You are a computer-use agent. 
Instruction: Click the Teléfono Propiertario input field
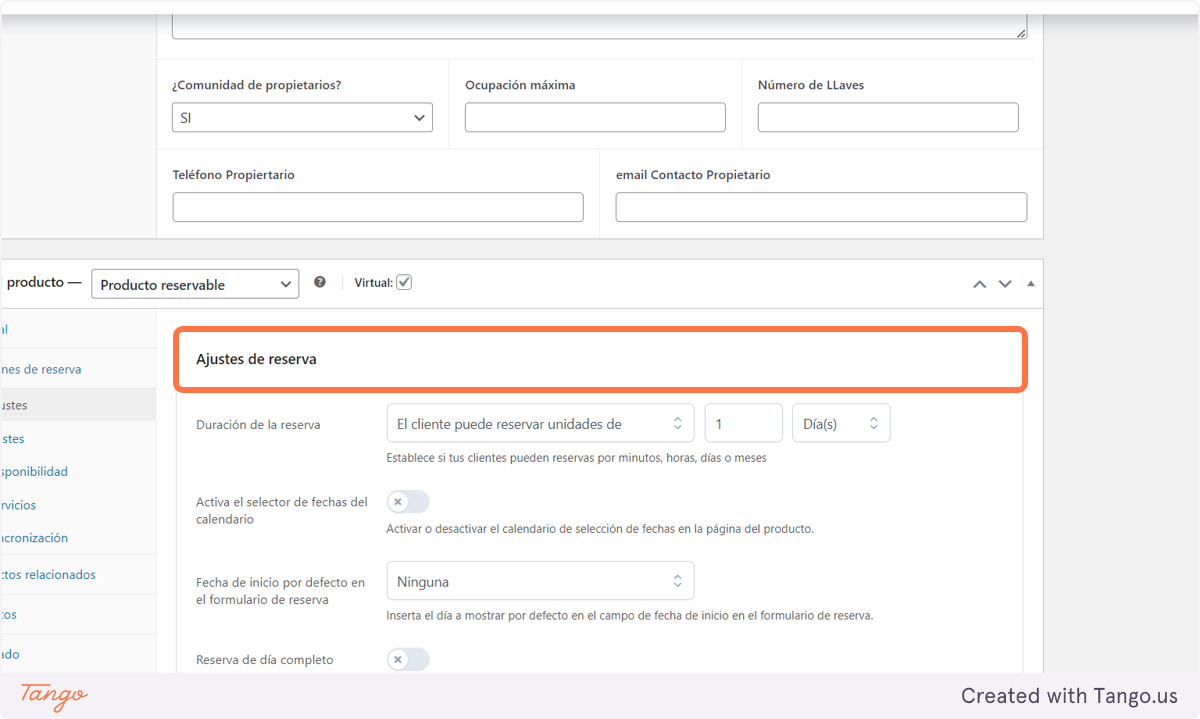pos(378,207)
